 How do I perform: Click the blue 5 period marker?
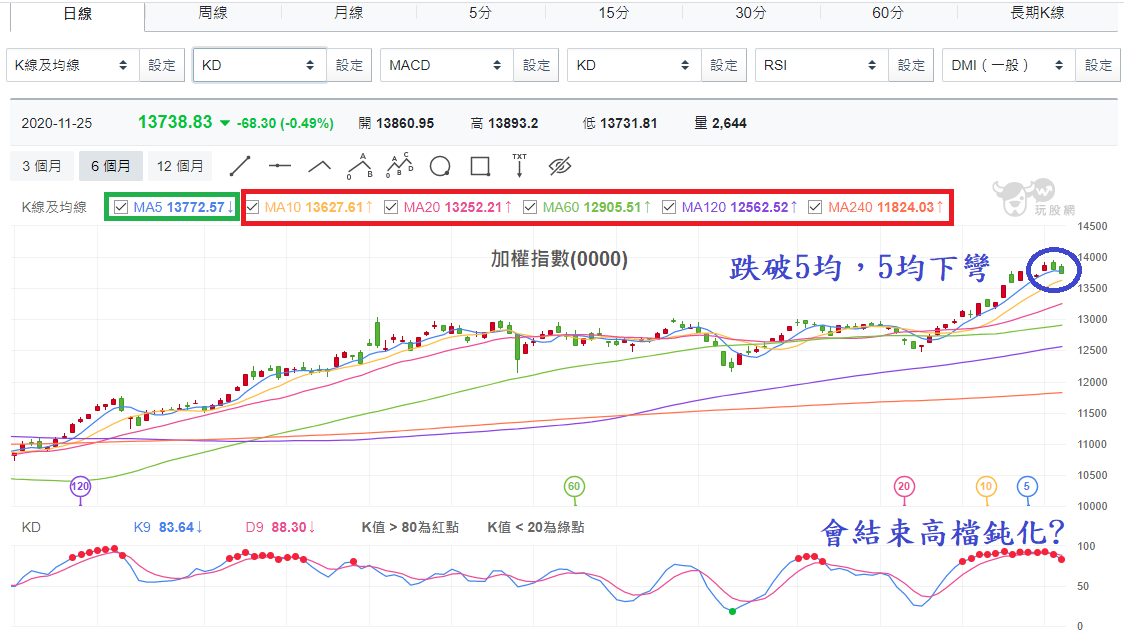(1027, 486)
